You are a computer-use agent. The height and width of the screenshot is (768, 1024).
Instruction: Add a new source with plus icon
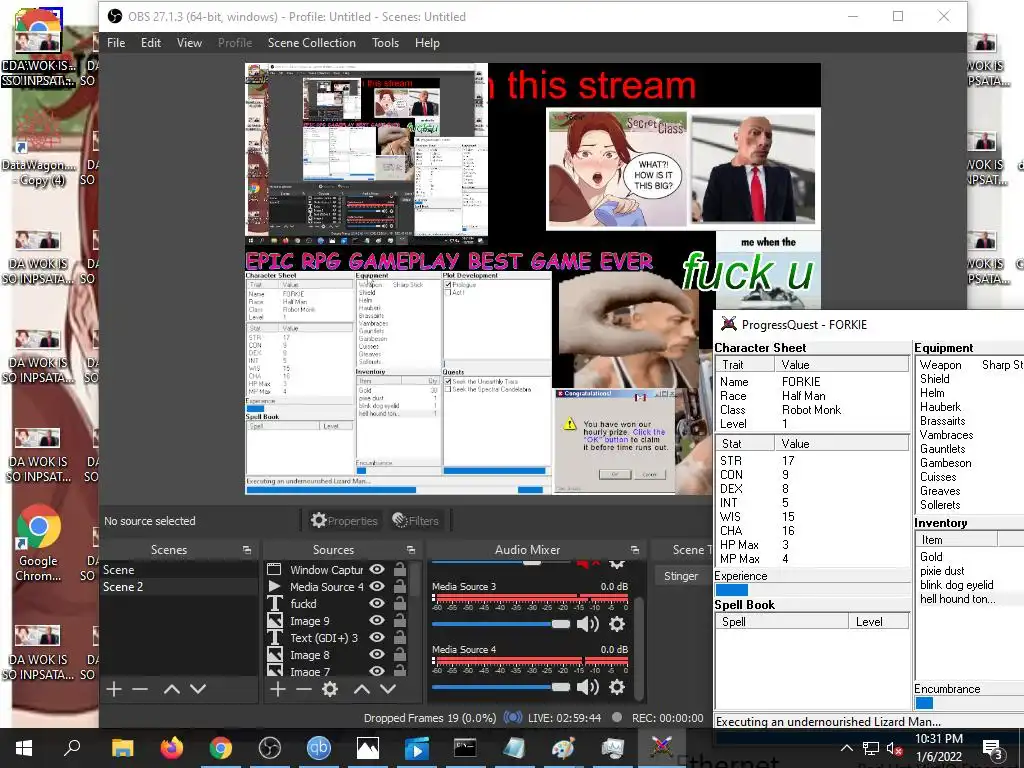point(278,689)
